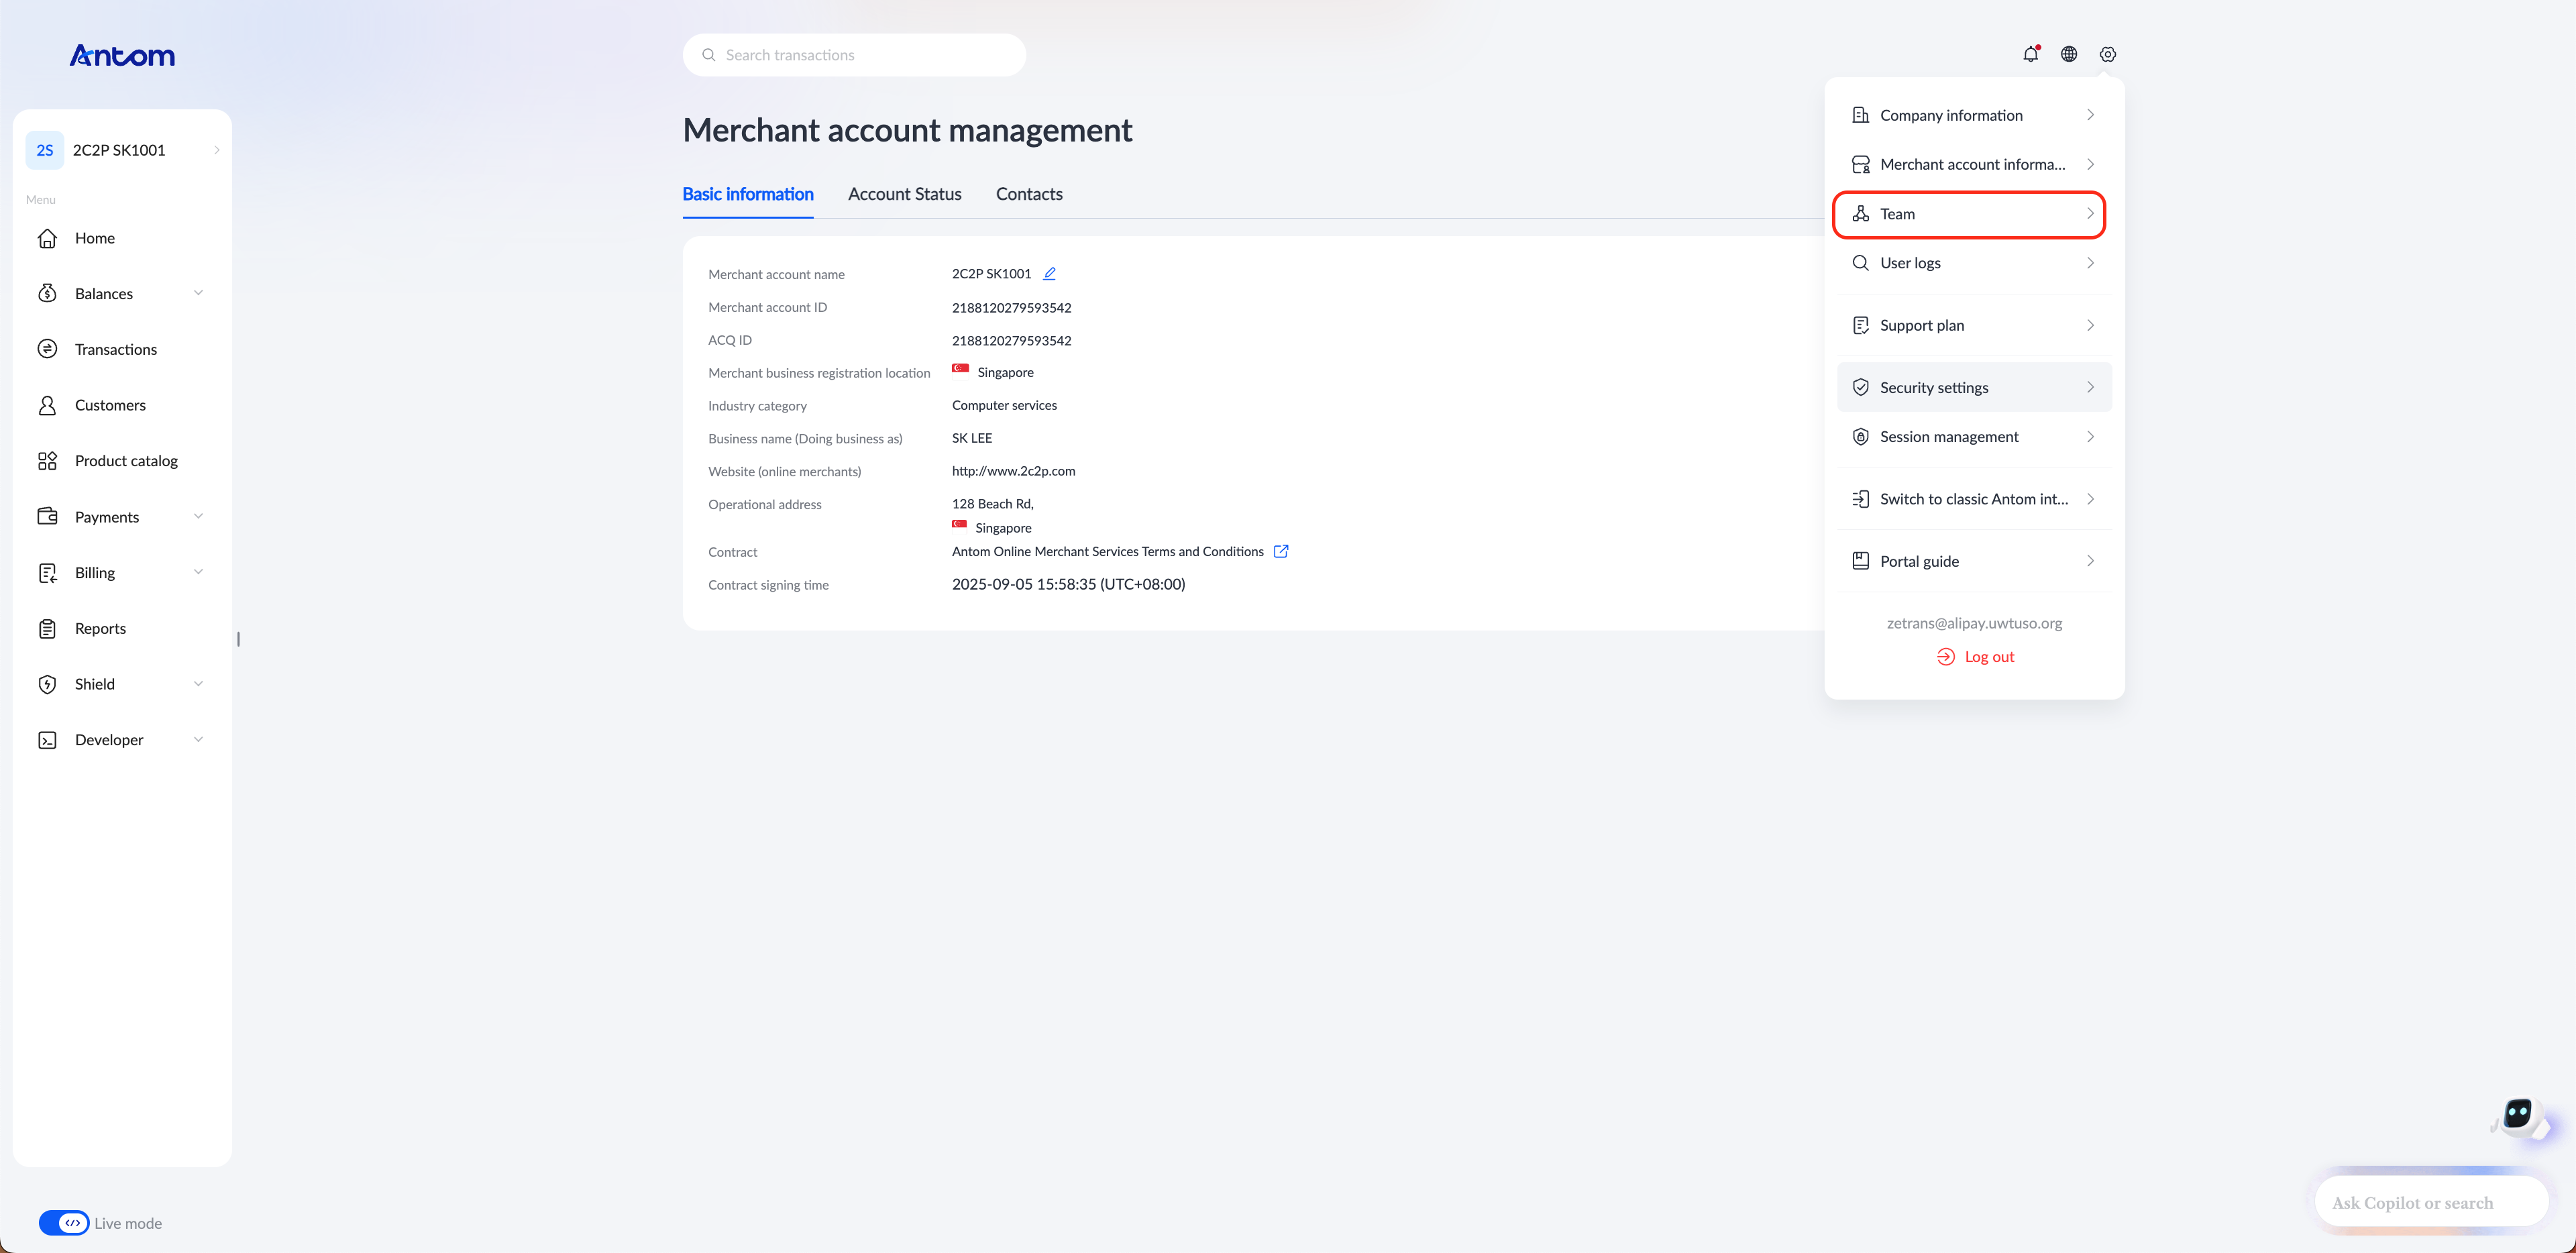The image size is (2576, 1253).
Task: Click the Product catalog icon
Action: (47, 461)
